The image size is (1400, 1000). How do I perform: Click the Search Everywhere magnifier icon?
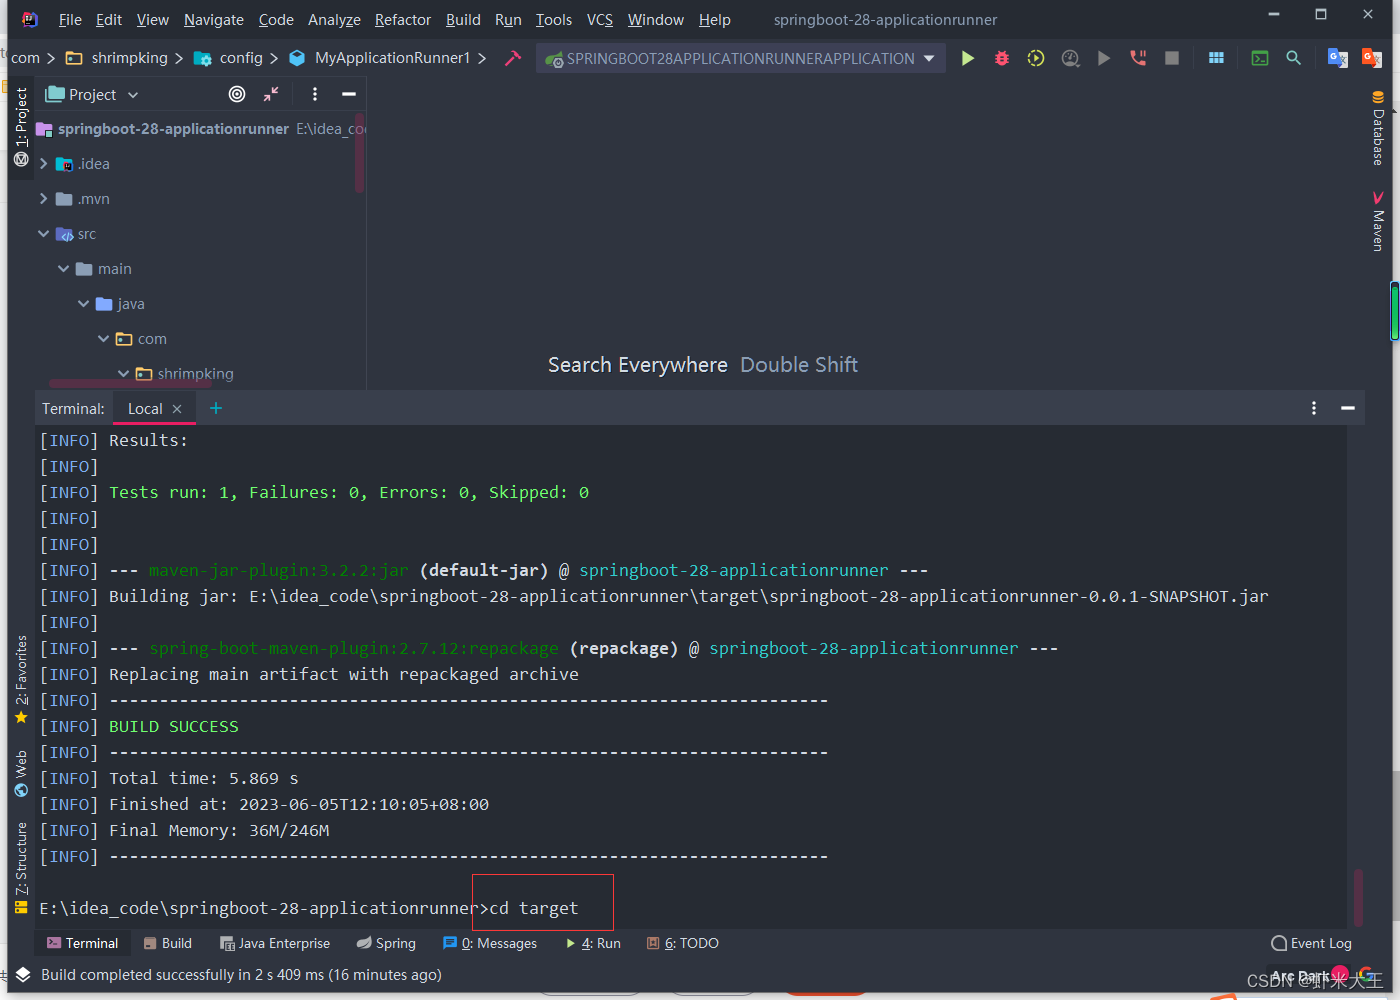tap(1293, 58)
